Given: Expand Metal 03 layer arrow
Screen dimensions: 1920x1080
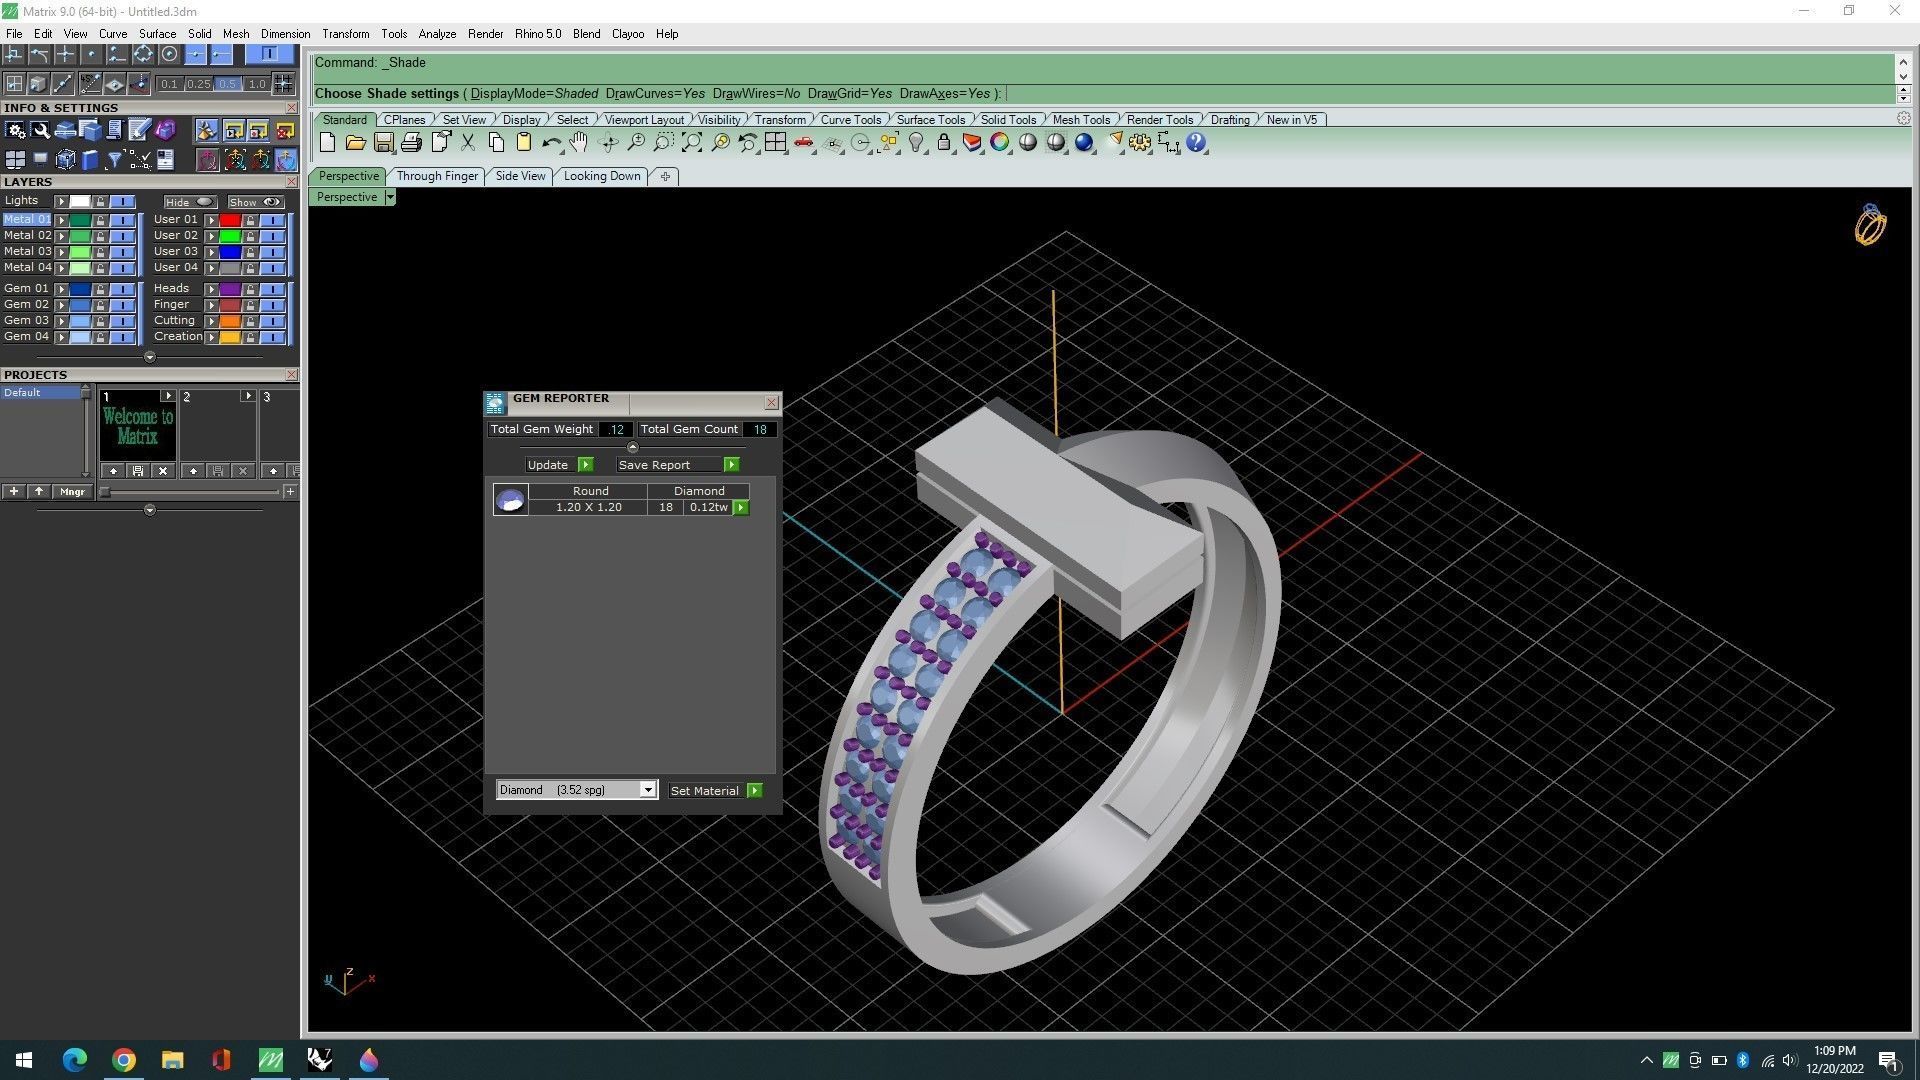Looking at the screenshot, I should click(x=62, y=252).
